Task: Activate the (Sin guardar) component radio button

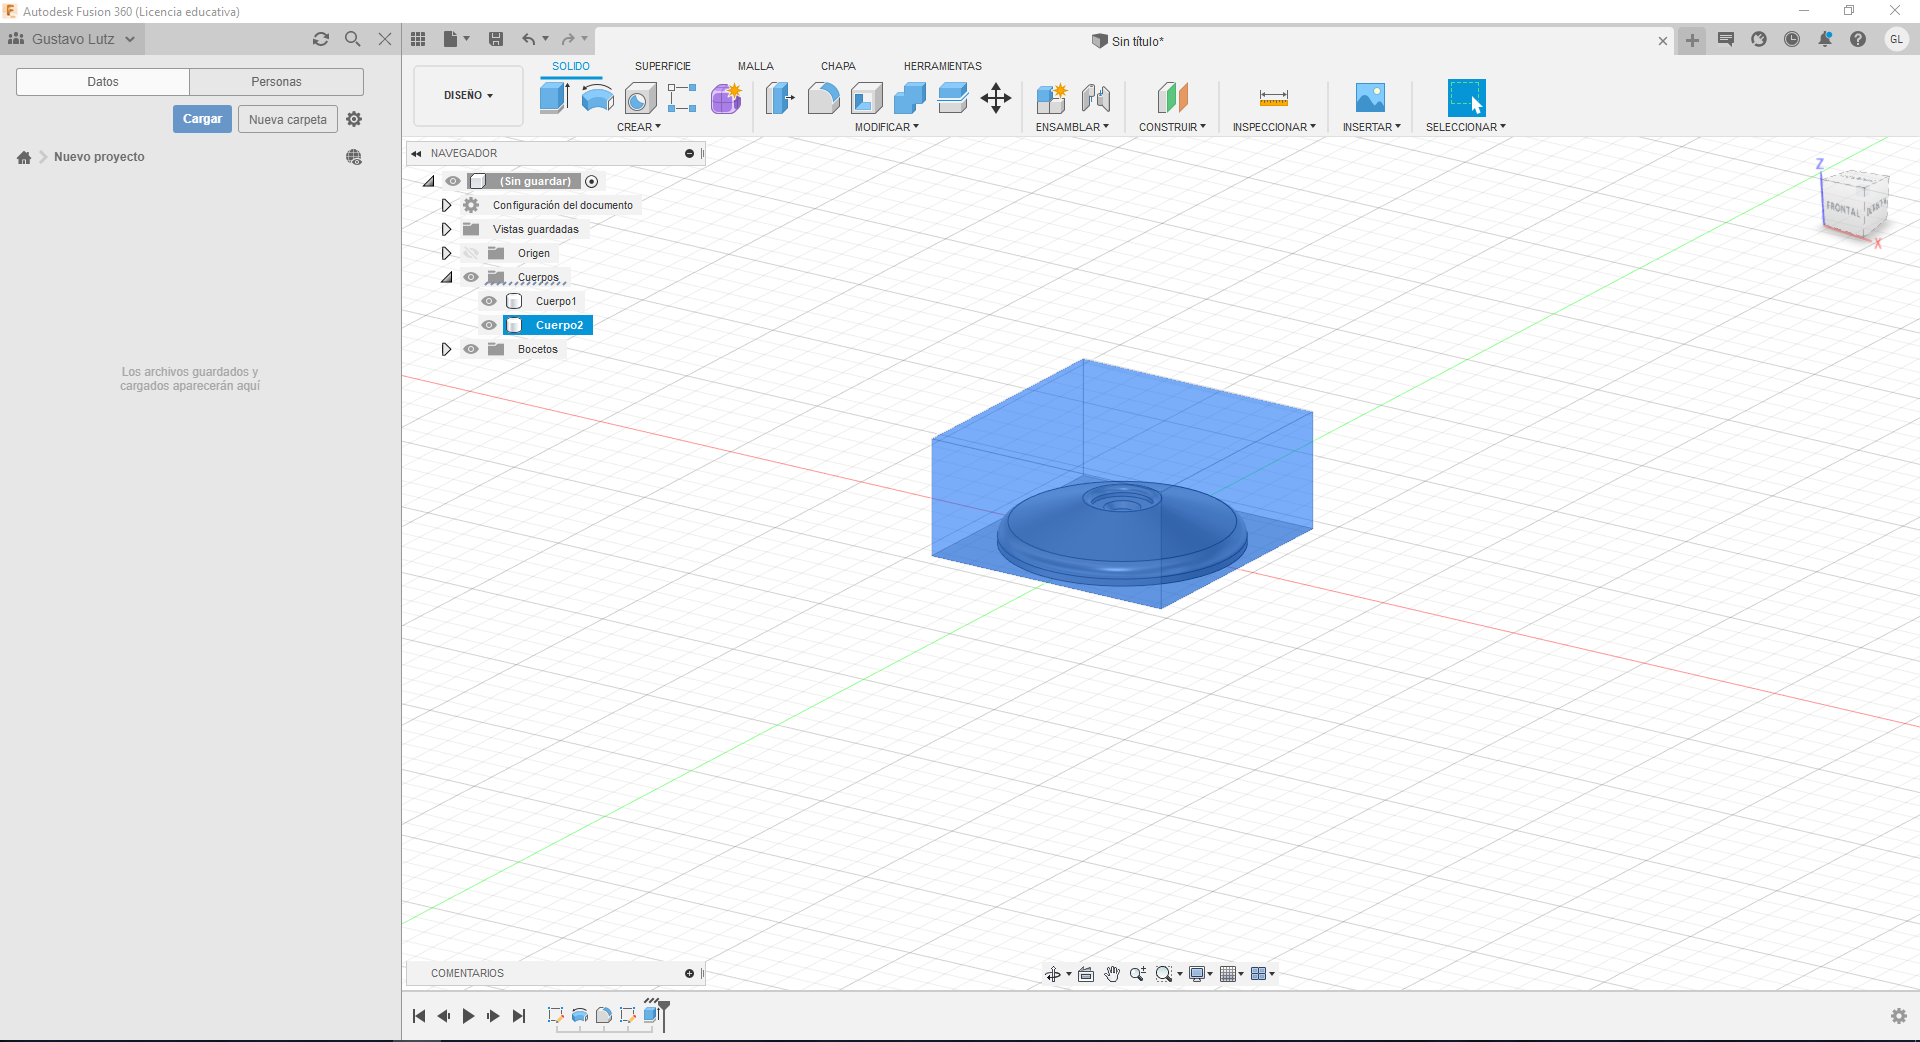Action: (x=592, y=181)
